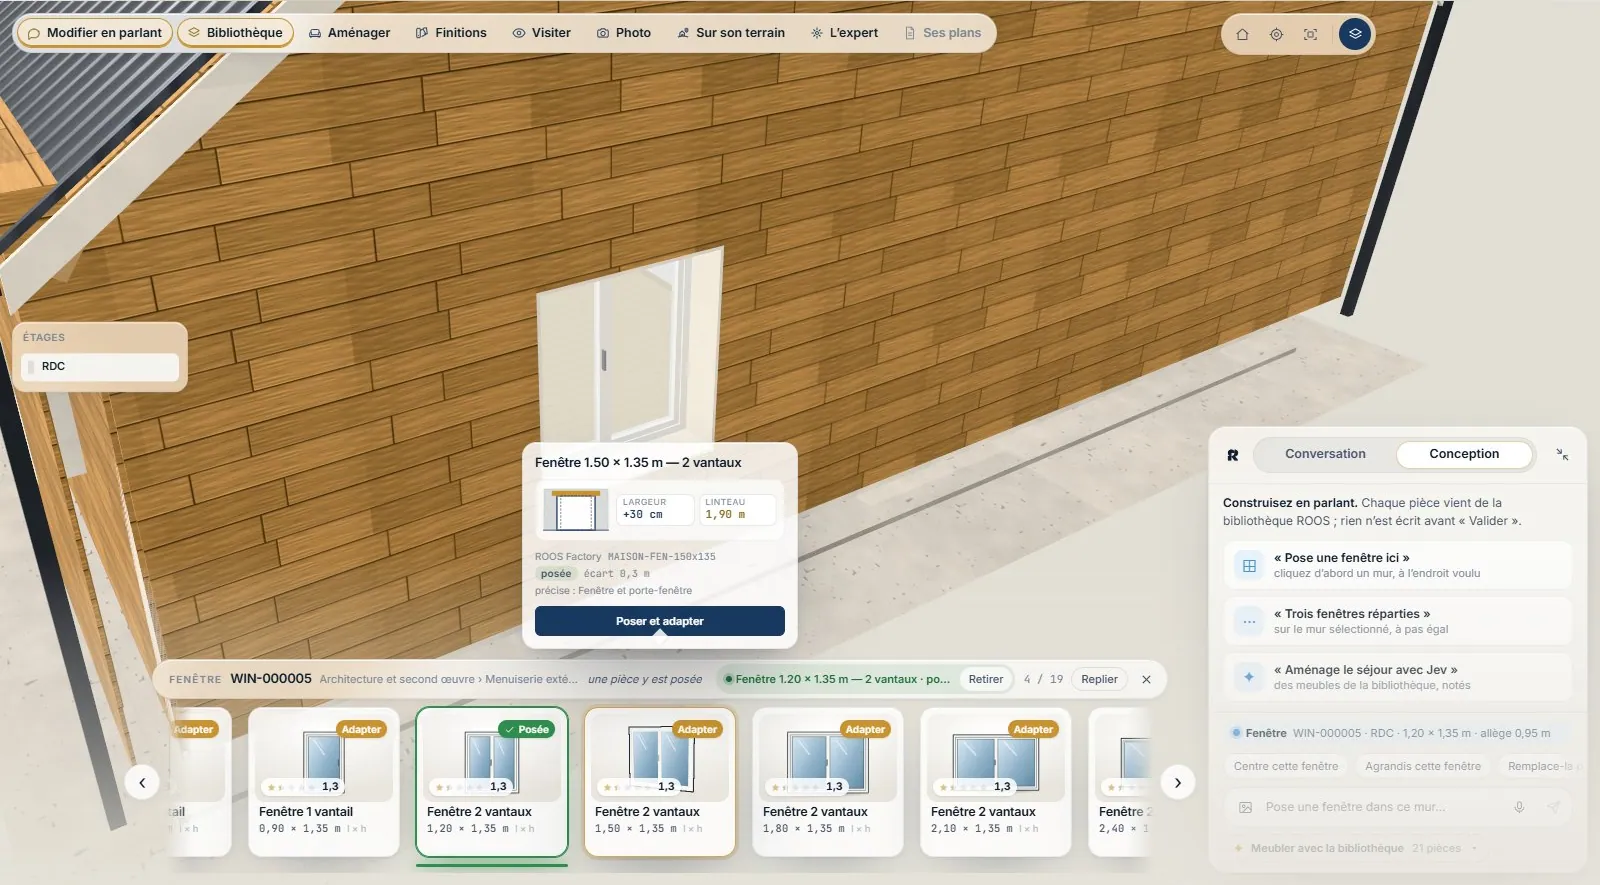Show previous library items with left chevron
Screen dimensions: 1600x885
pos(142,783)
